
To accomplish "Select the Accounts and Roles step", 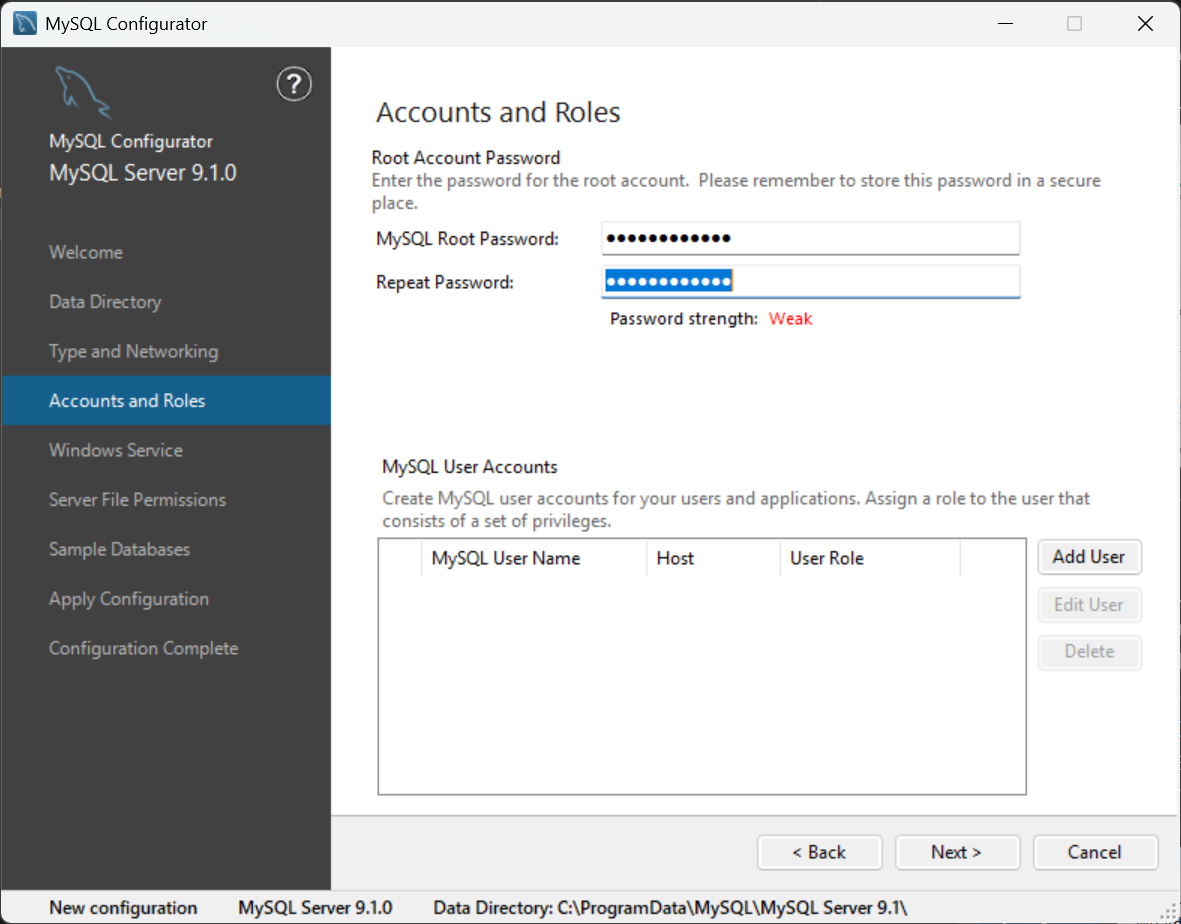I will [127, 401].
